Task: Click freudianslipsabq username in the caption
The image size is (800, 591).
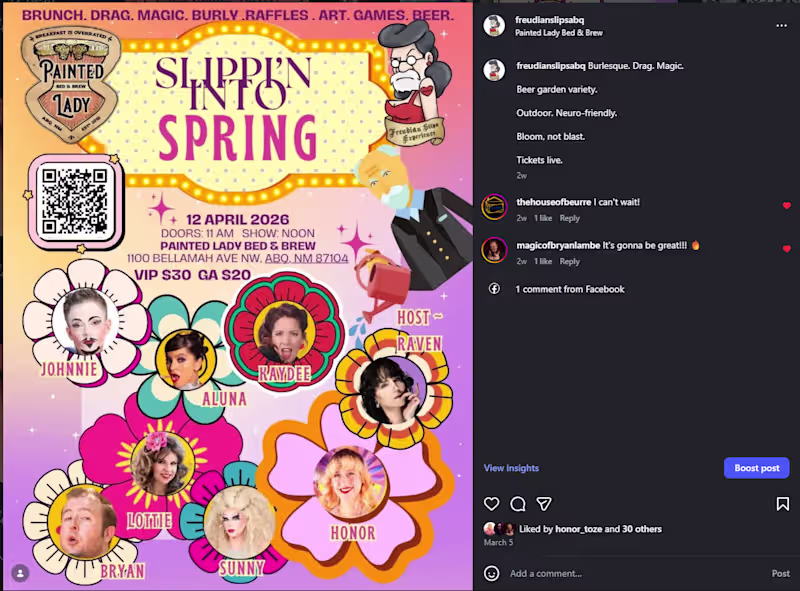Action: tap(551, 66)
